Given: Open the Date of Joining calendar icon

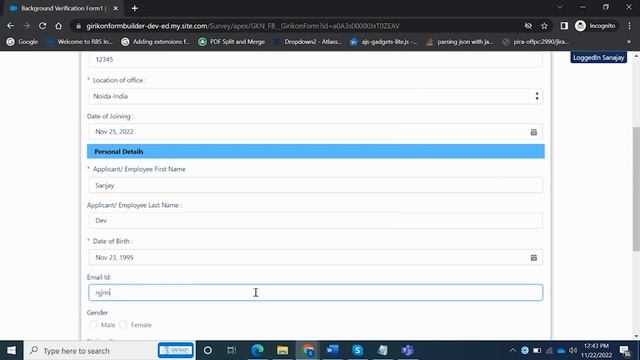Looking at the screenshot, I should click(533, 132).
